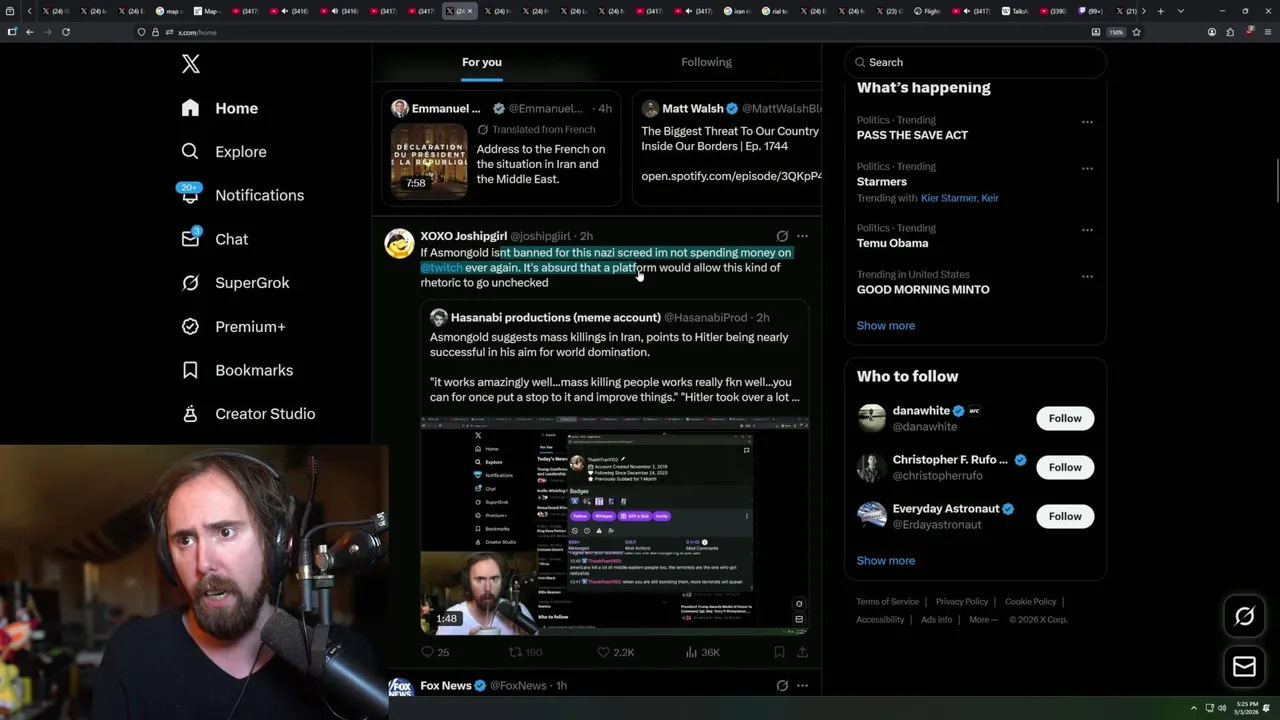Open XOXO Joshipgirl's profile avatar
1280x720 pixels.
pyautogui.click(x=399, y=244)
